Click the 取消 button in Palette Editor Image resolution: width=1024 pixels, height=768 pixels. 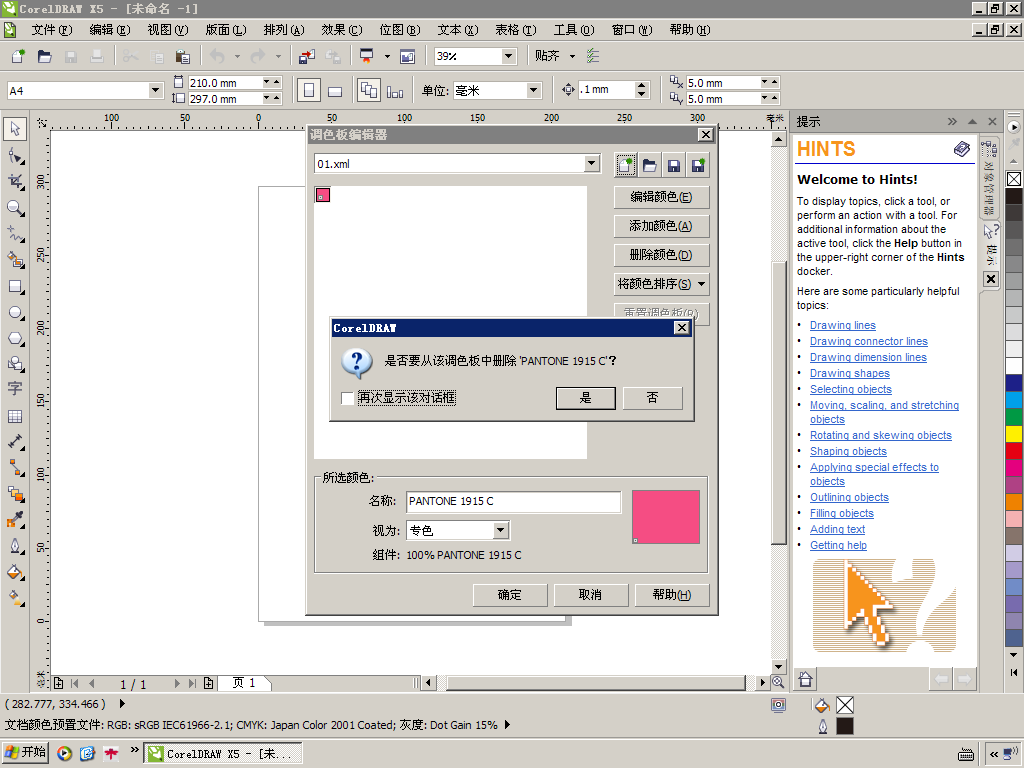coord(591,595)
